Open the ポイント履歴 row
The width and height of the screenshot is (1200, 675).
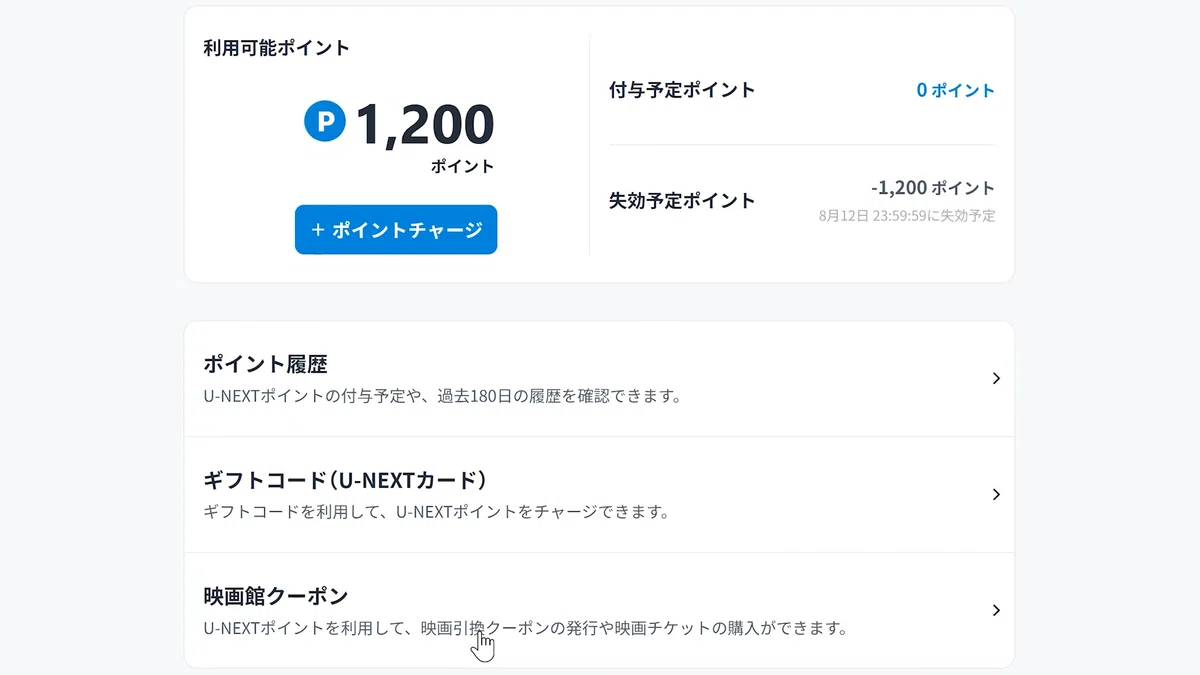coord(599,379)
